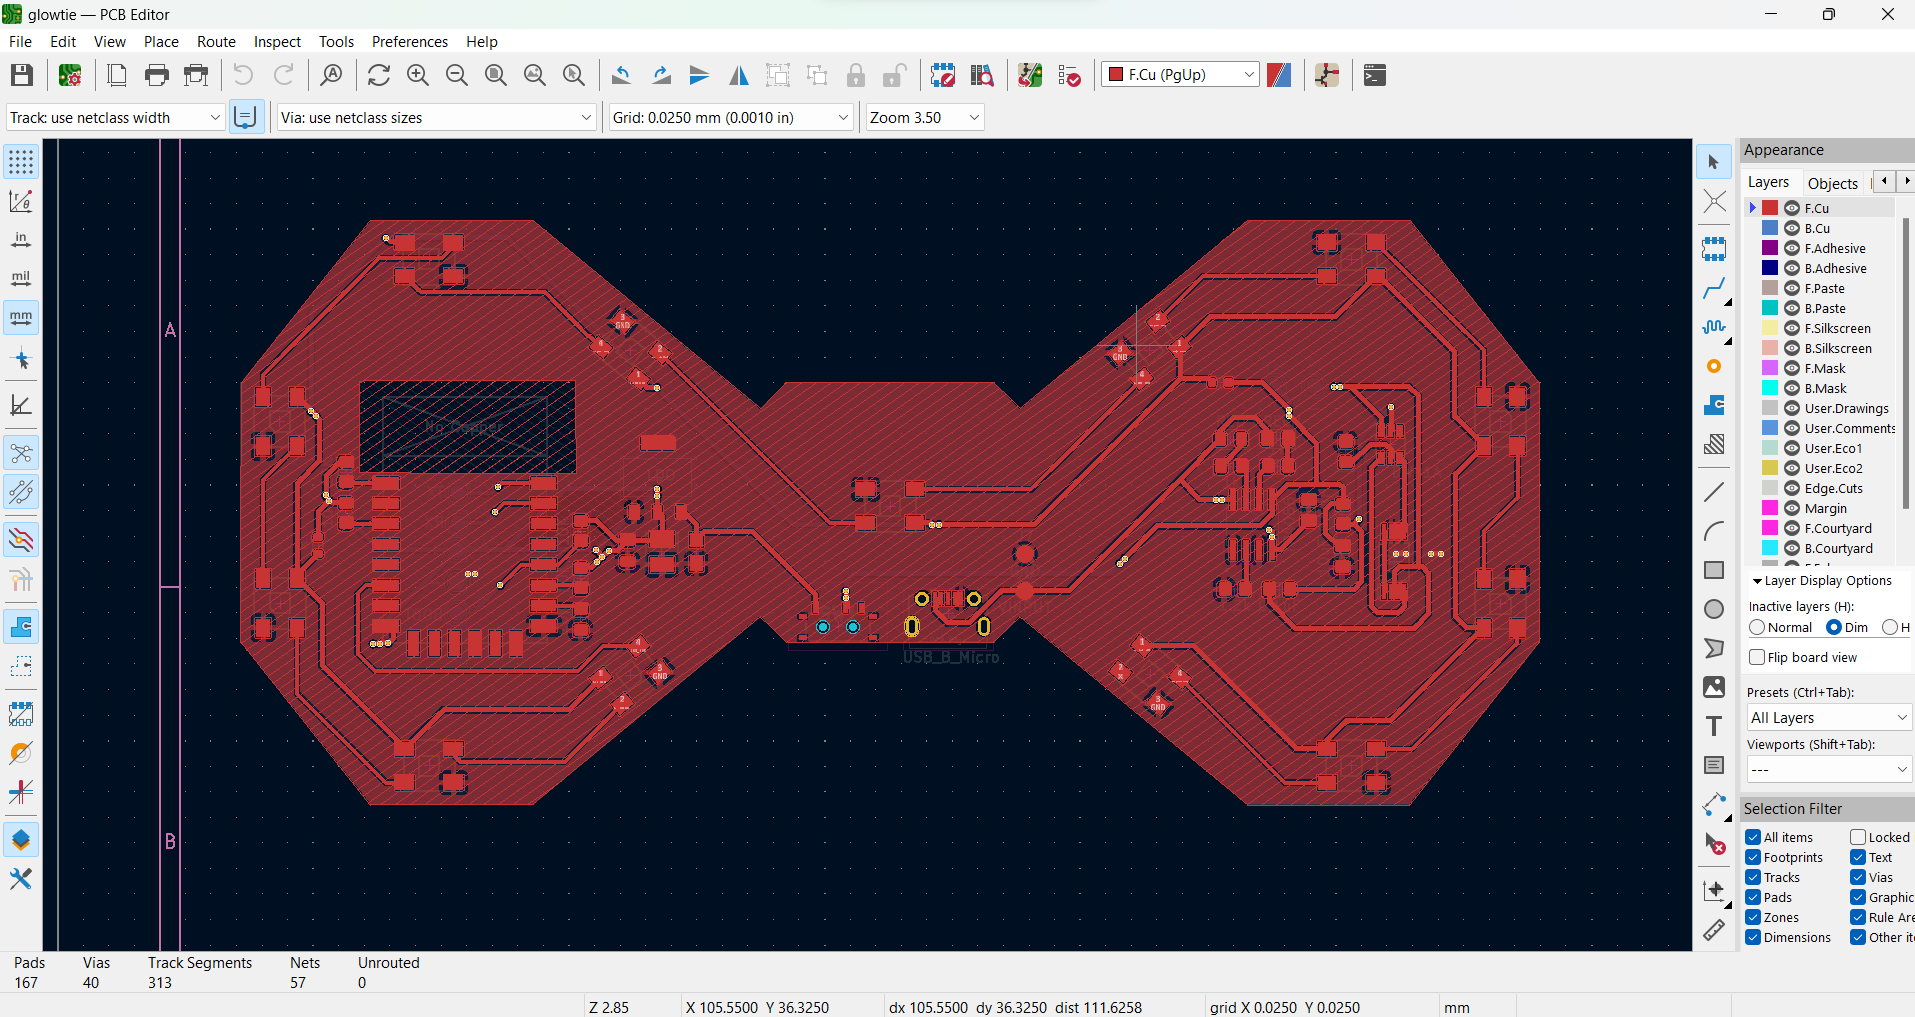The image size is (1915, 1017).
Task: Click the Print icon
Action: [157, 75]
